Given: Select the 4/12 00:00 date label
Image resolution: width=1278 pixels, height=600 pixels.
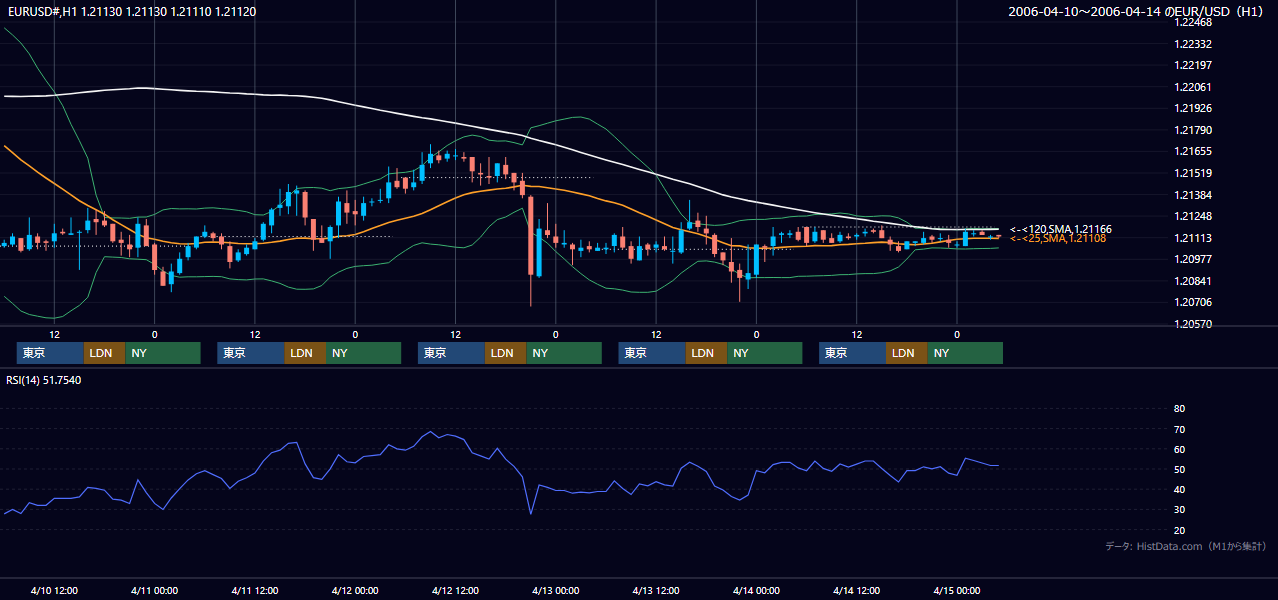Looking at the screenshot, I should click(x=354, y=590).
